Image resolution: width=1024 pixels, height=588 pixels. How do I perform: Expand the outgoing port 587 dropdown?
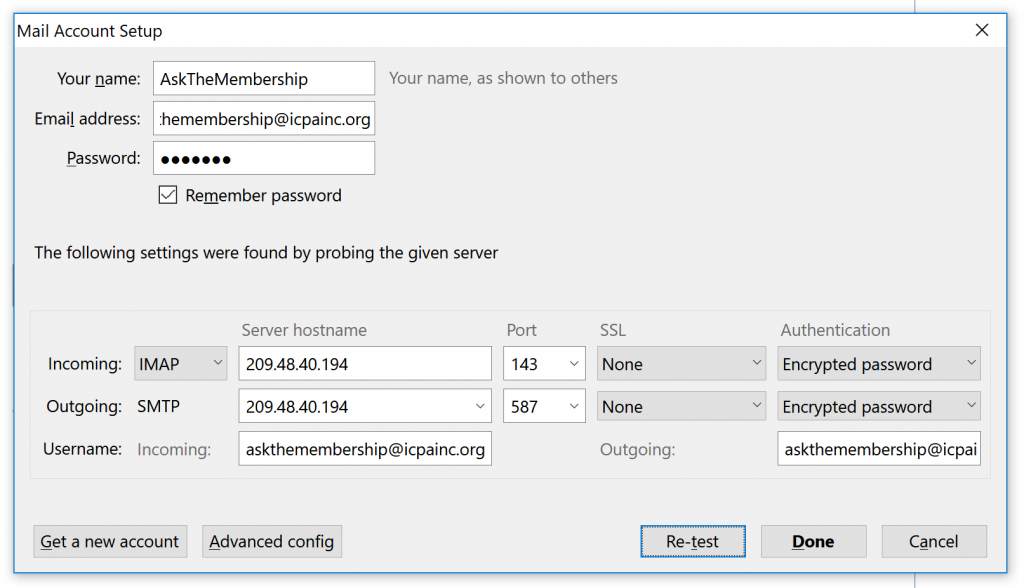[544, 406]
